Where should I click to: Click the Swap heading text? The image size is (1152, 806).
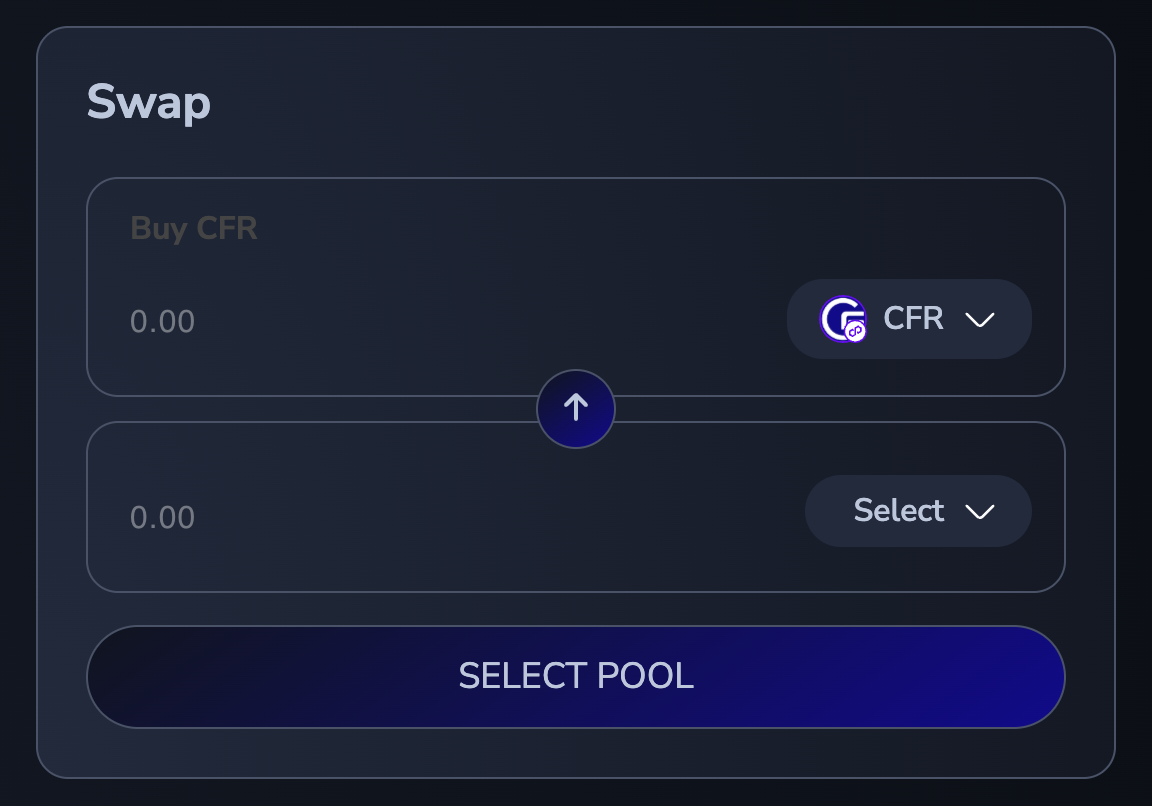point(149,102)
